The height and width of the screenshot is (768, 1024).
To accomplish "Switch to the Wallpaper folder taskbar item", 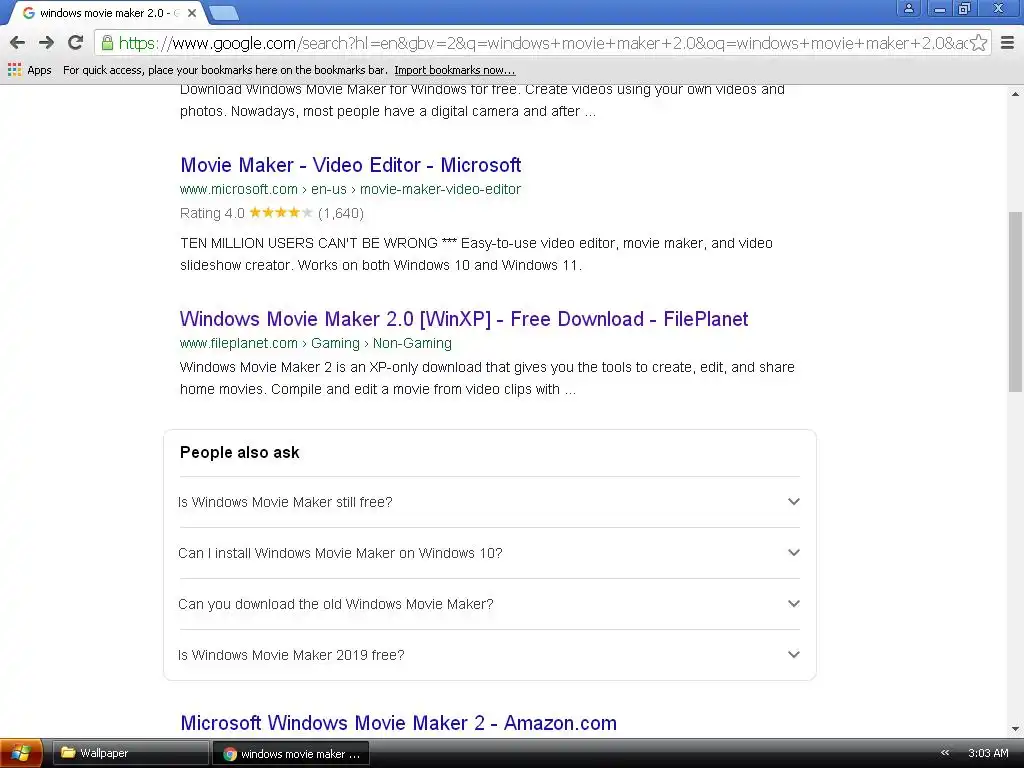I will (130, 753).
